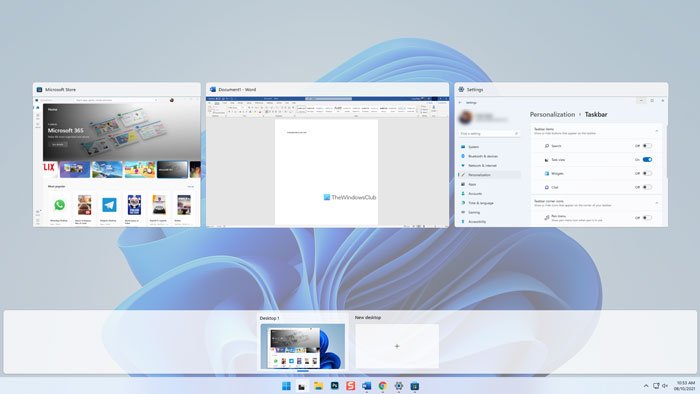
Task: Open Google Chrome from the taskbar
Action: coord(383,386)
